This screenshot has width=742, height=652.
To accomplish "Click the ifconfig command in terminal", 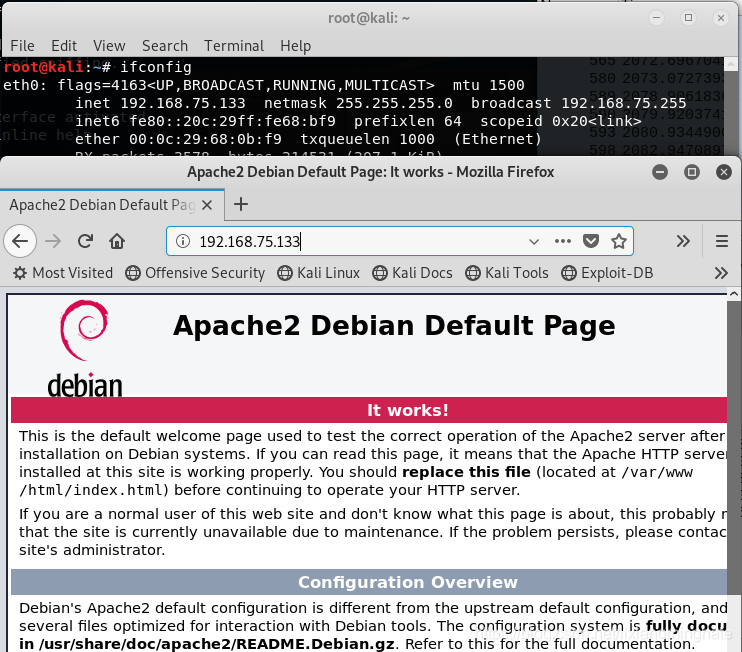I will click(156, 67).
